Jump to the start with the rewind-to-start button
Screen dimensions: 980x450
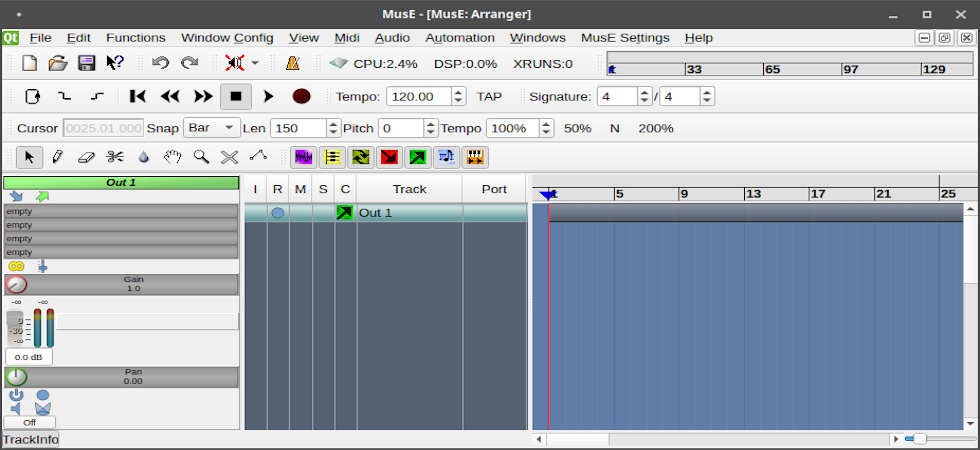[138, 96]
